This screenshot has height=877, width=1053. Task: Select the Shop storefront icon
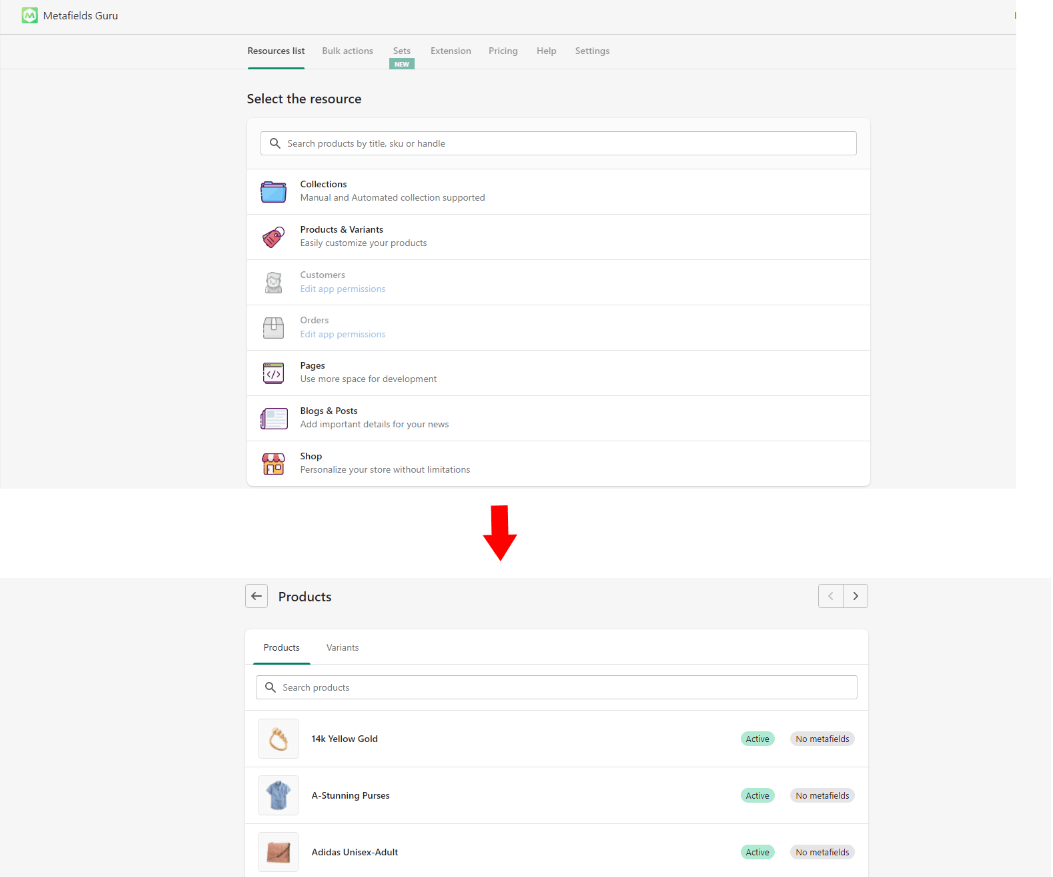tap(273, 463)
